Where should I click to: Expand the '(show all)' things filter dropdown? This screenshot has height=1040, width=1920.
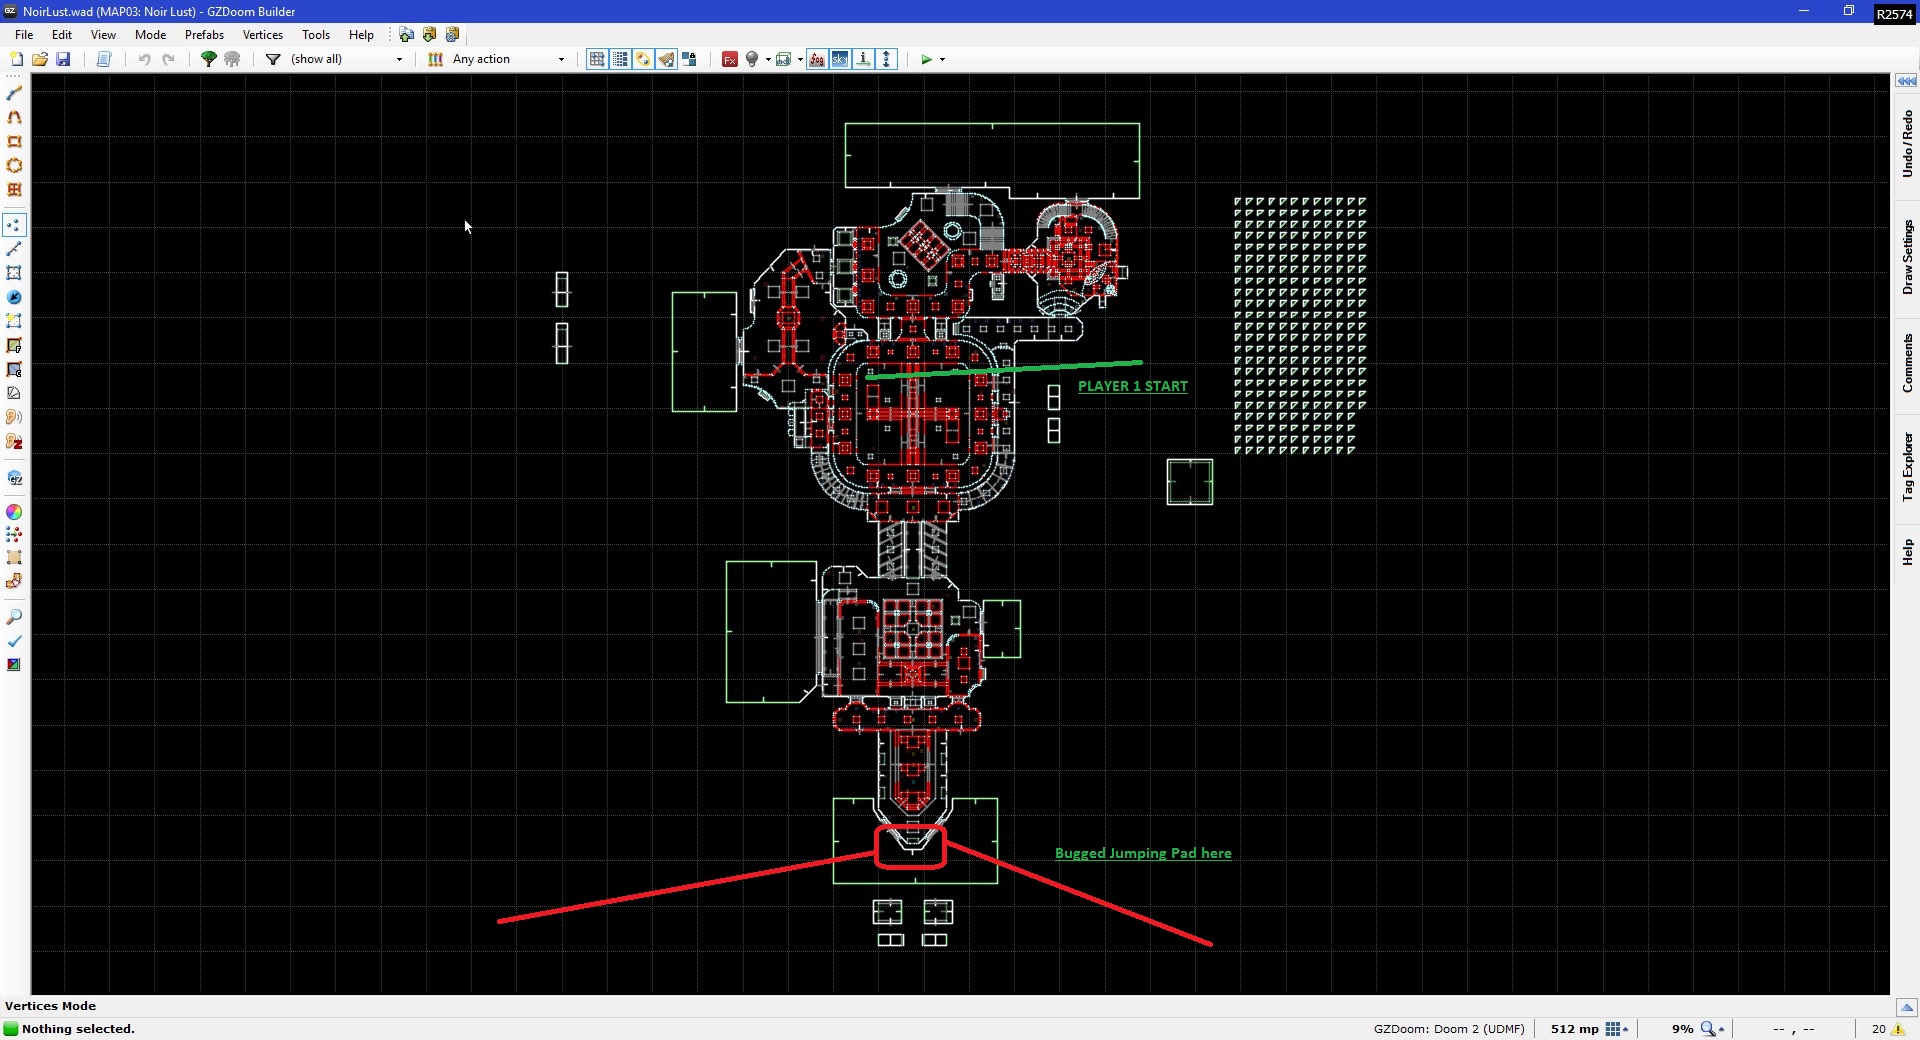click(x=399, y=59)
